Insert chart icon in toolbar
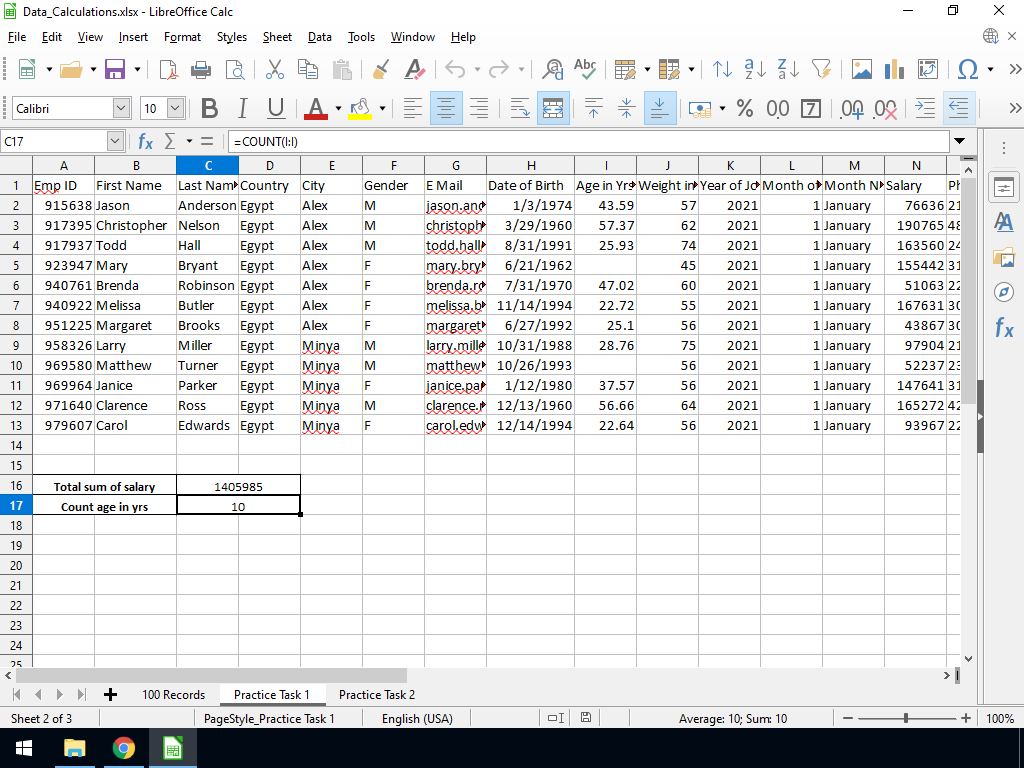The image size is (1024, 768). click(x=894, y=69)
